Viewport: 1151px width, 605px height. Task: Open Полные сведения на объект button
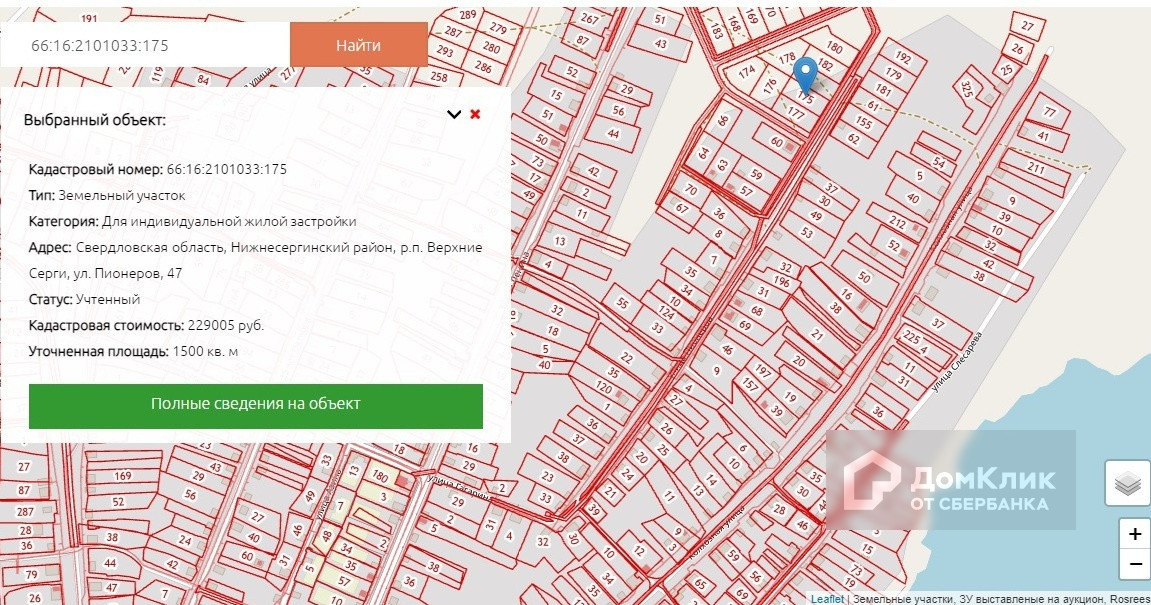(x=255, y=405)
